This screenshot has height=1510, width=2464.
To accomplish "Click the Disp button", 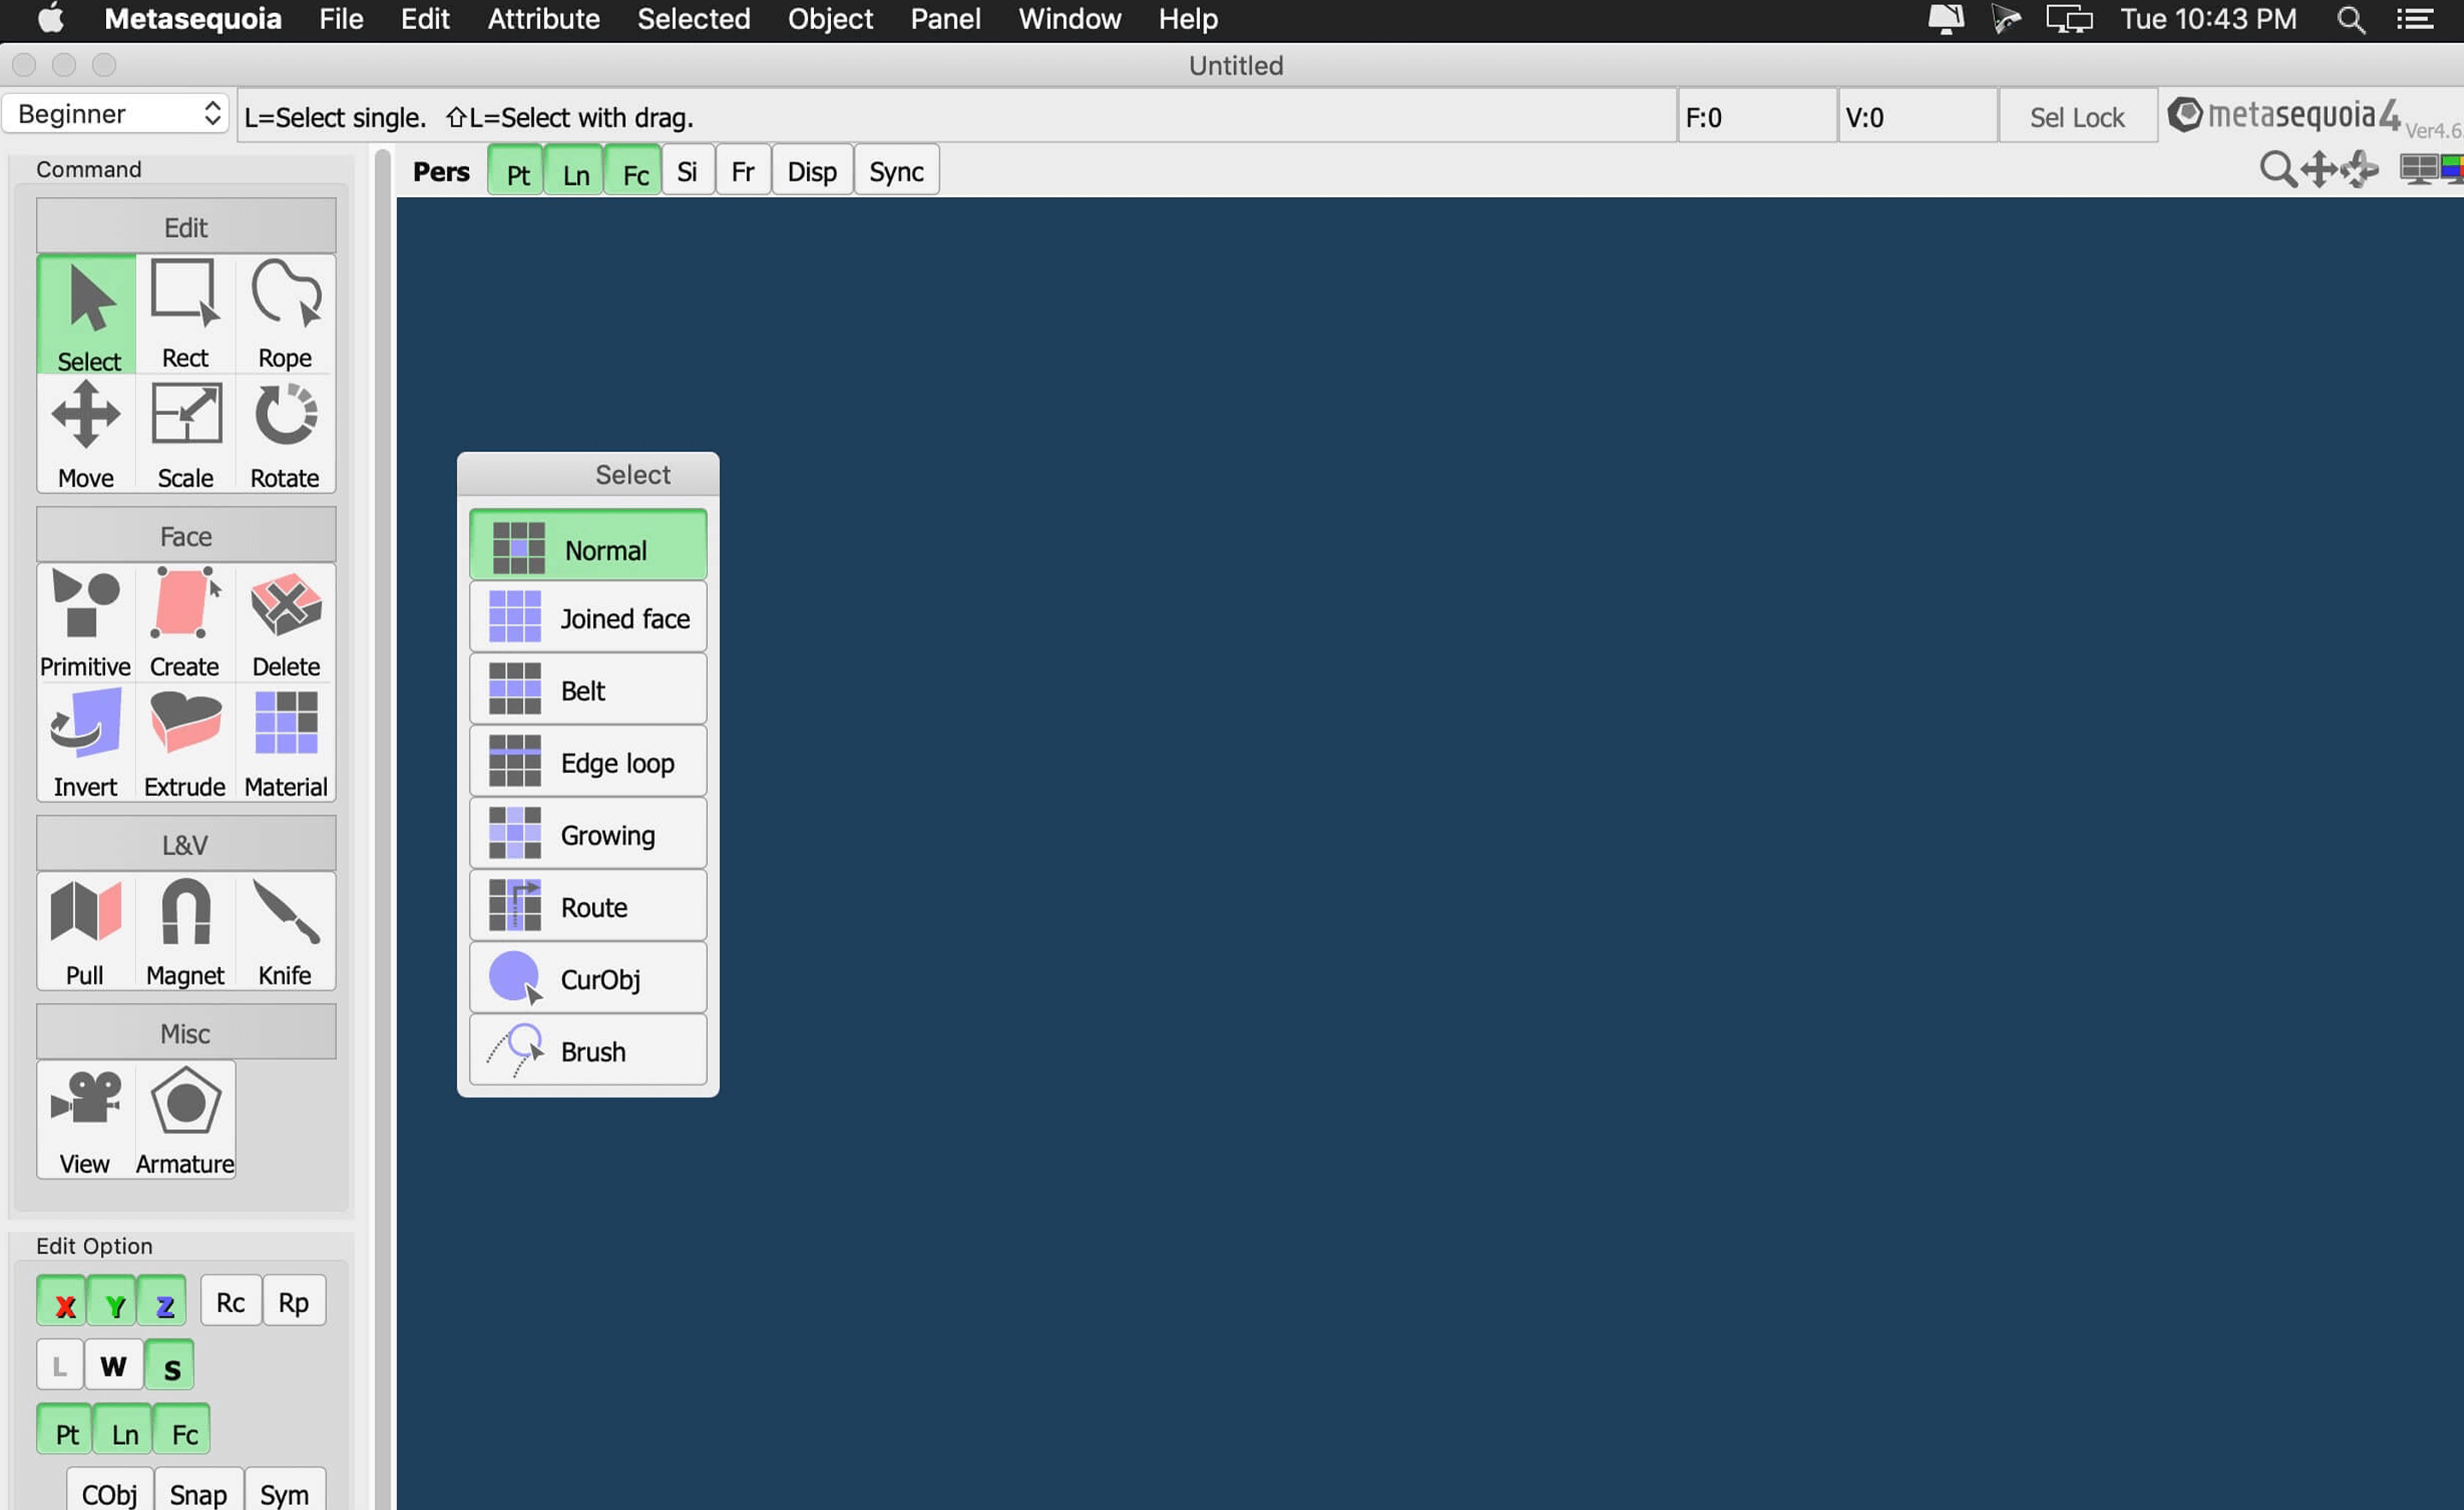I will click(x=812, y=172).
